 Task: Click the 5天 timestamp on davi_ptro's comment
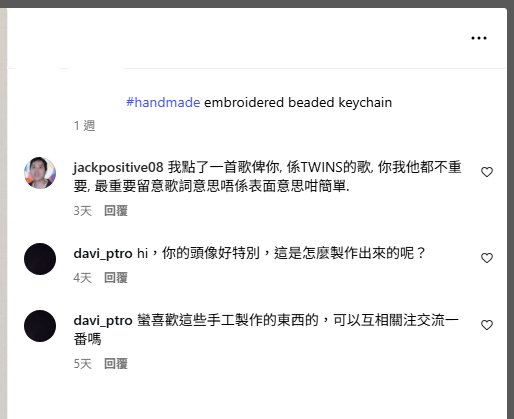coord(82,364)
